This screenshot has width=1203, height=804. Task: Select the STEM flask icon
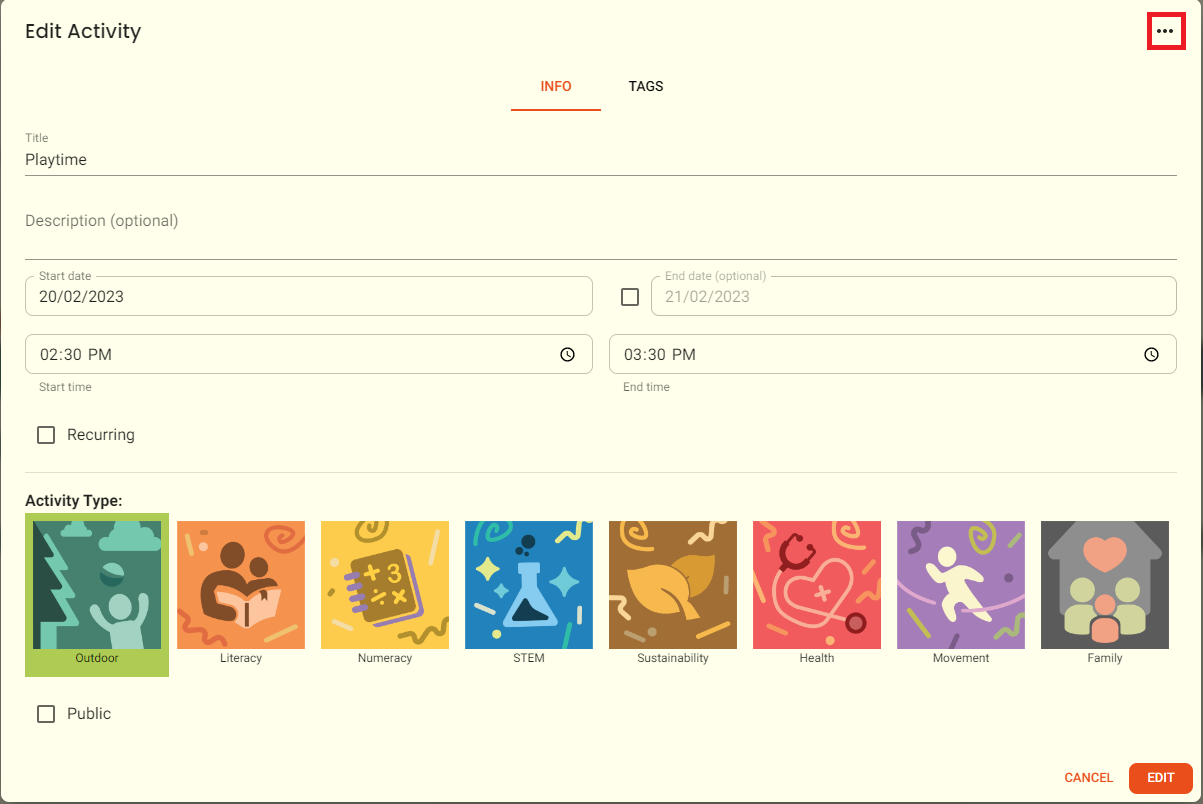(x=529, y=585)
